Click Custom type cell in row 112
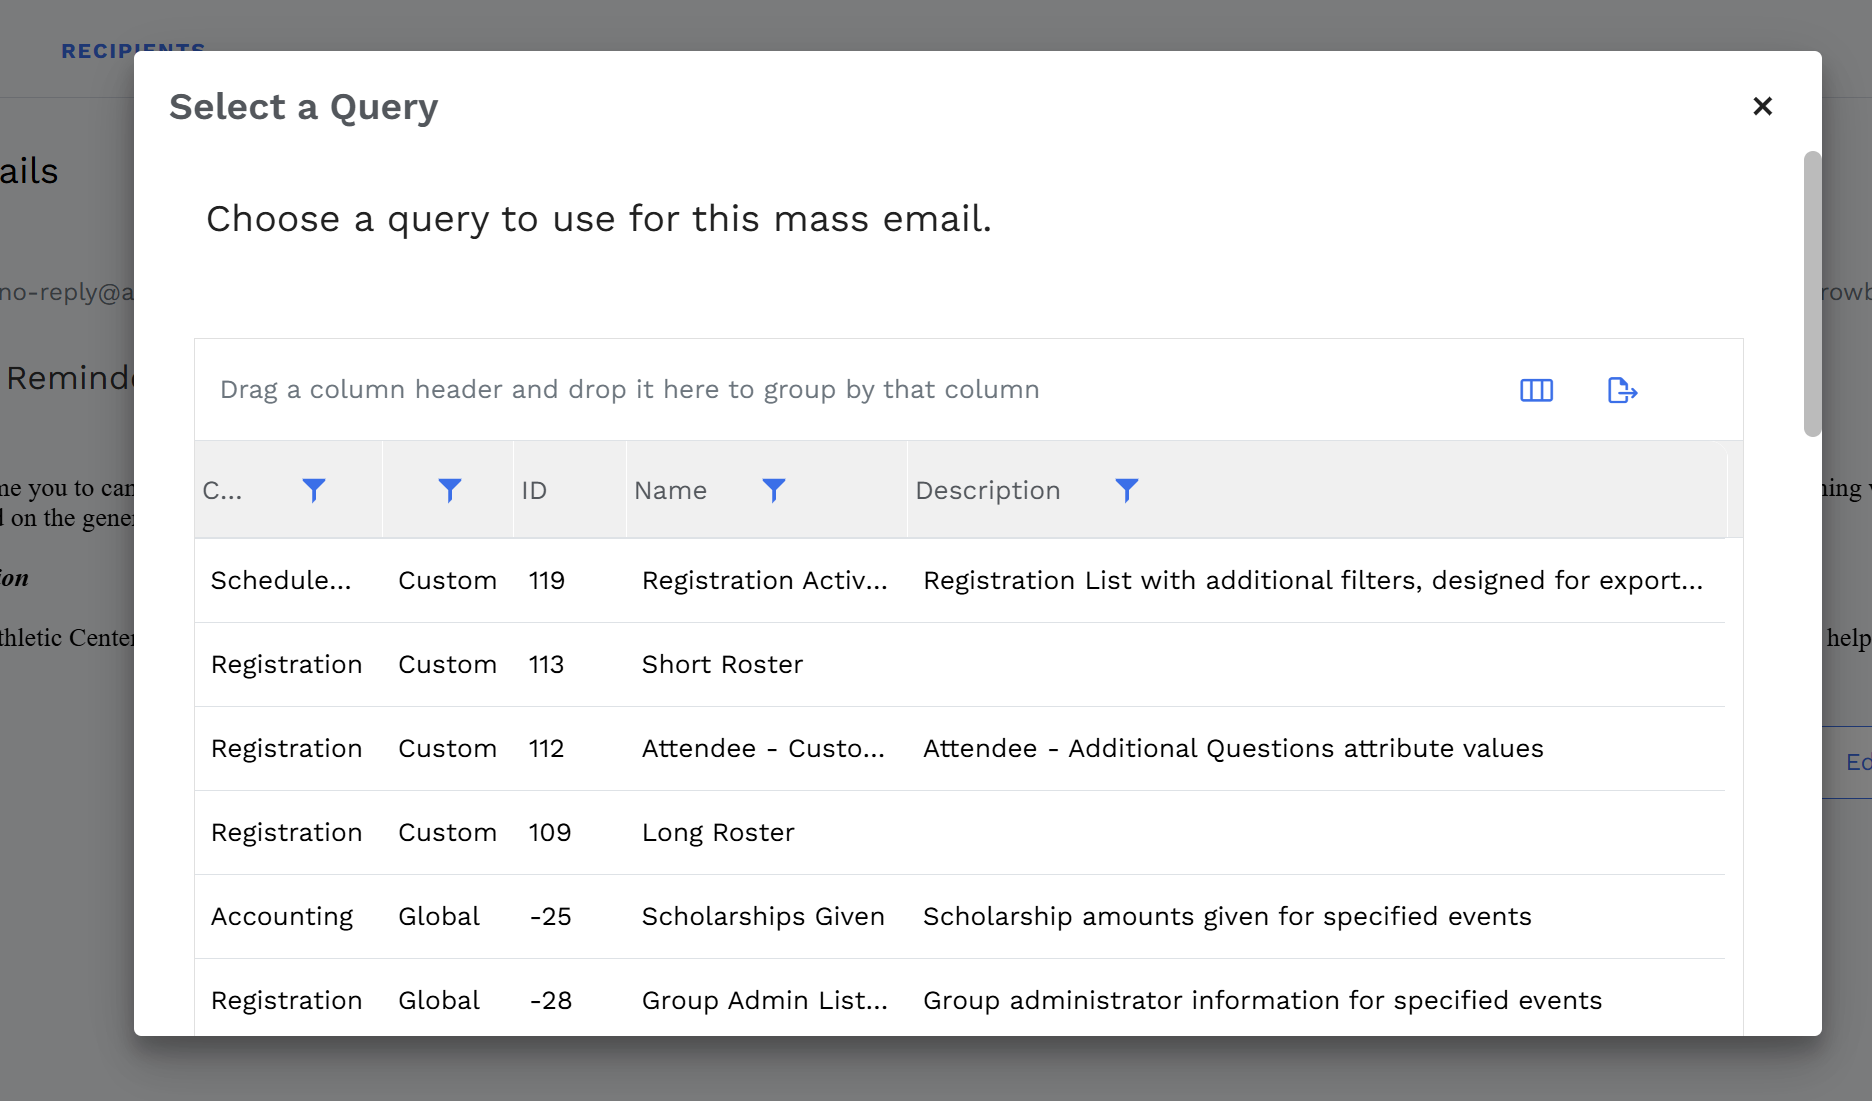This screenshot has width=1872, height=1101. pos(447,749)
